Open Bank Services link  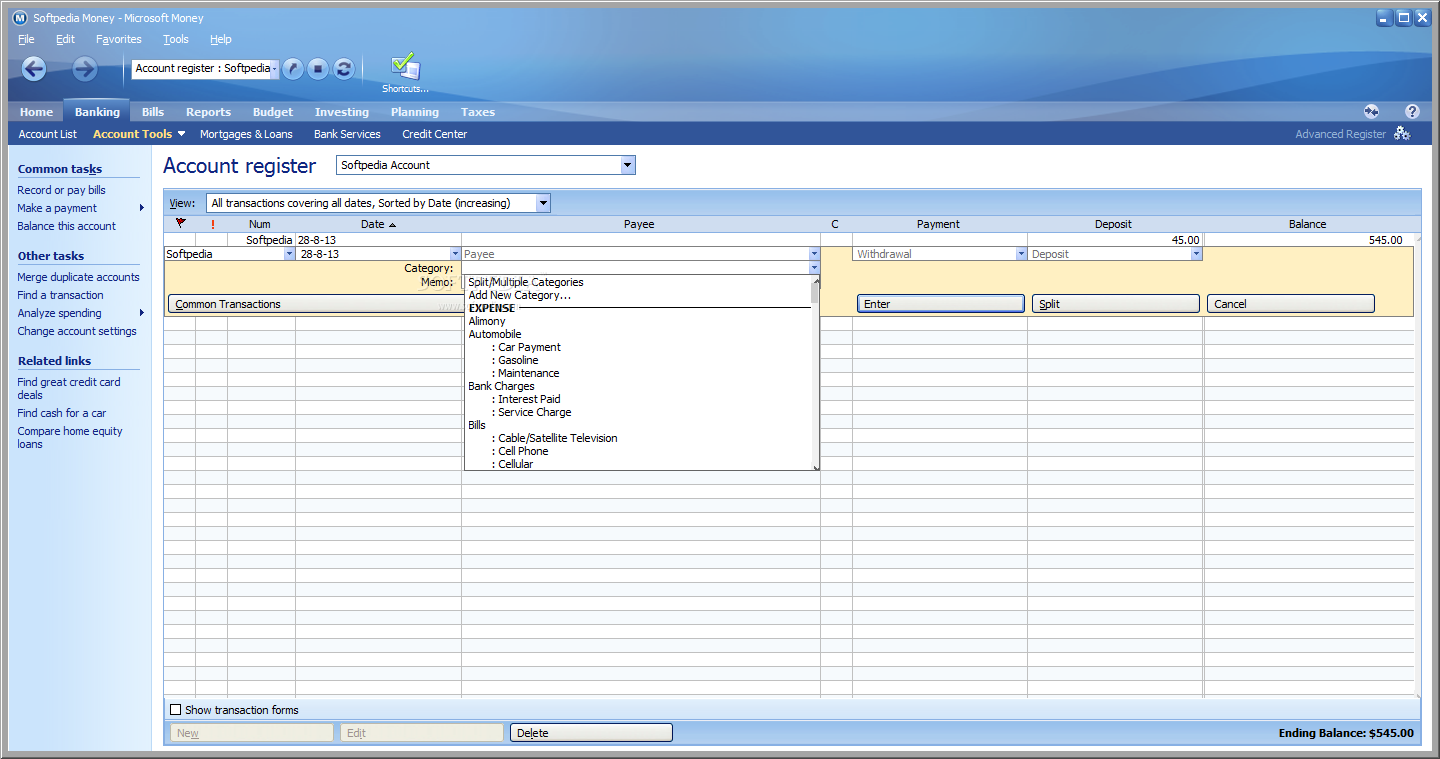tap(347, 134)
